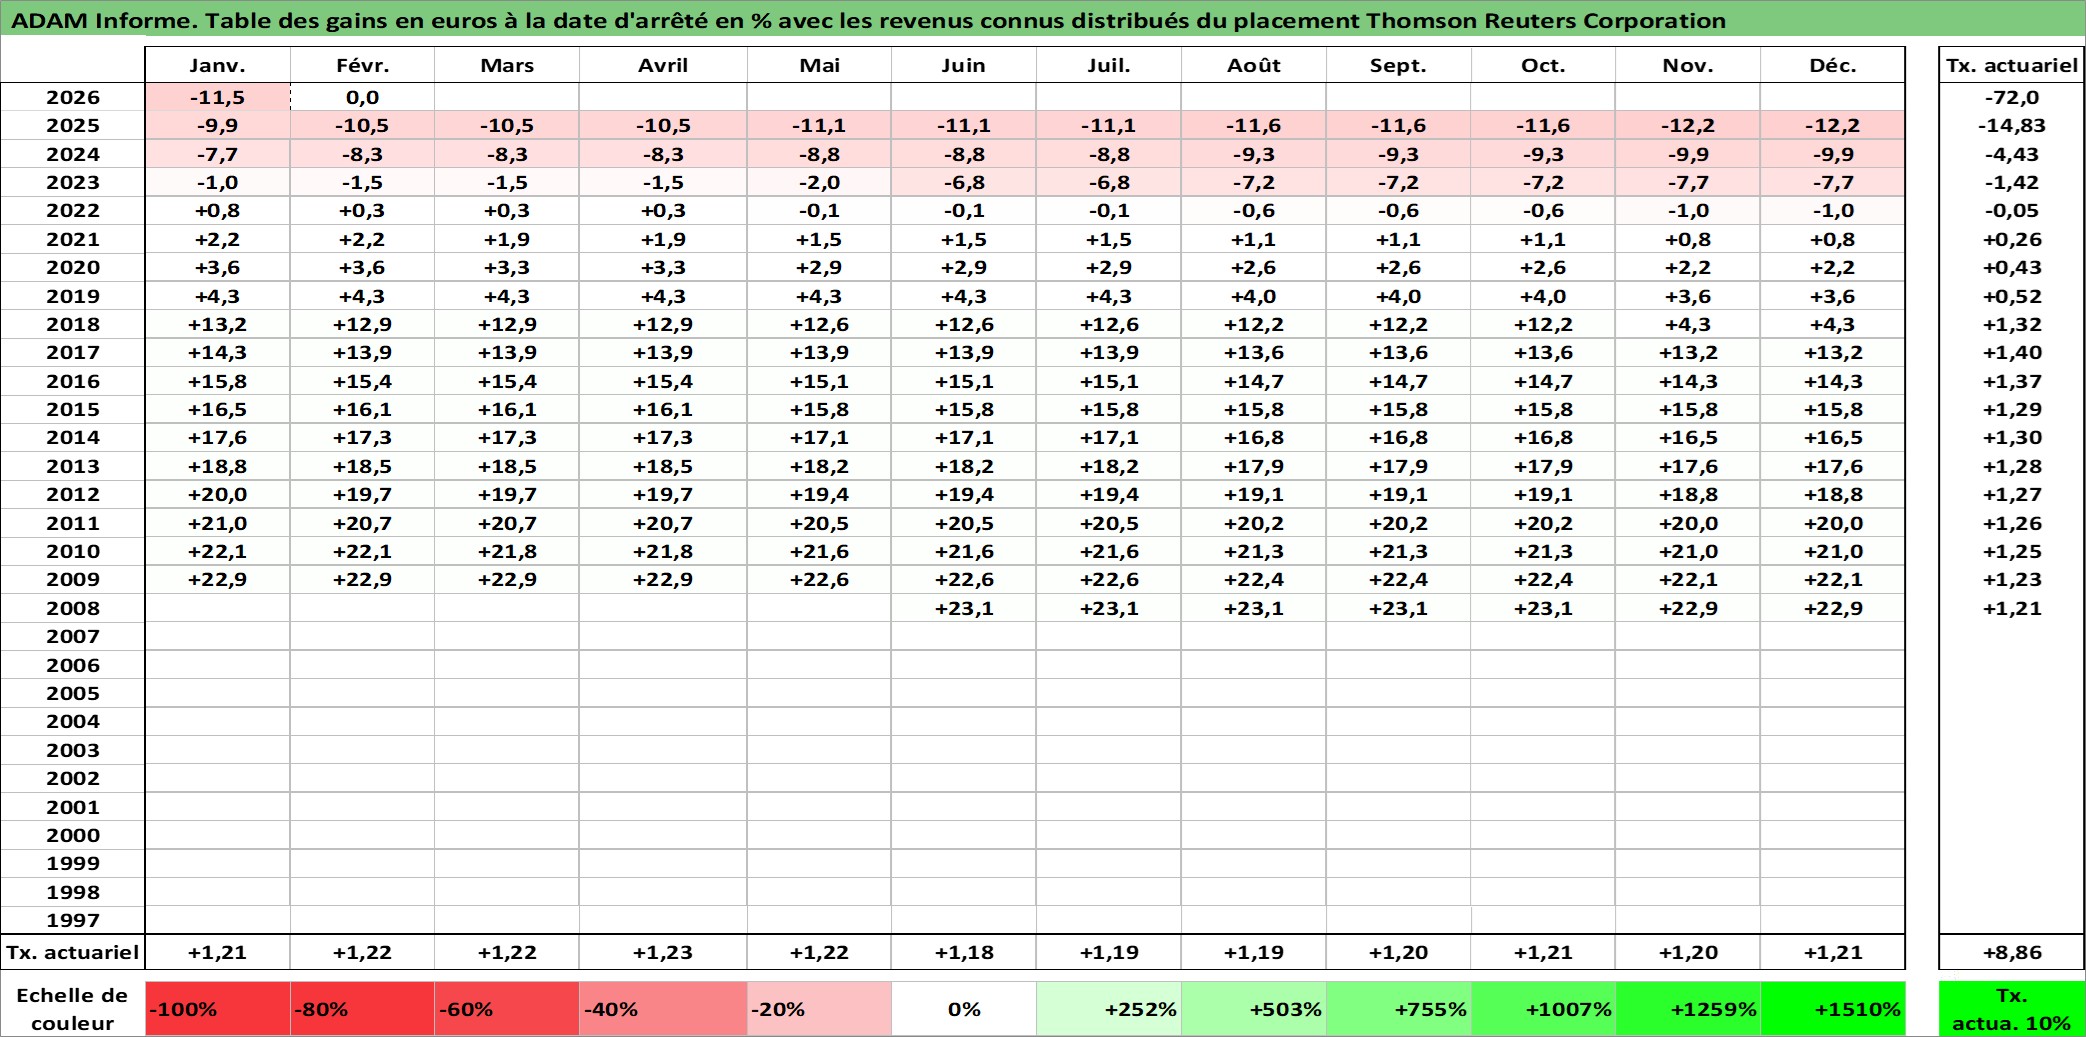
Task: Select the 2026 Janv. cell '-11,5'
Action: [x=218, y=97]
